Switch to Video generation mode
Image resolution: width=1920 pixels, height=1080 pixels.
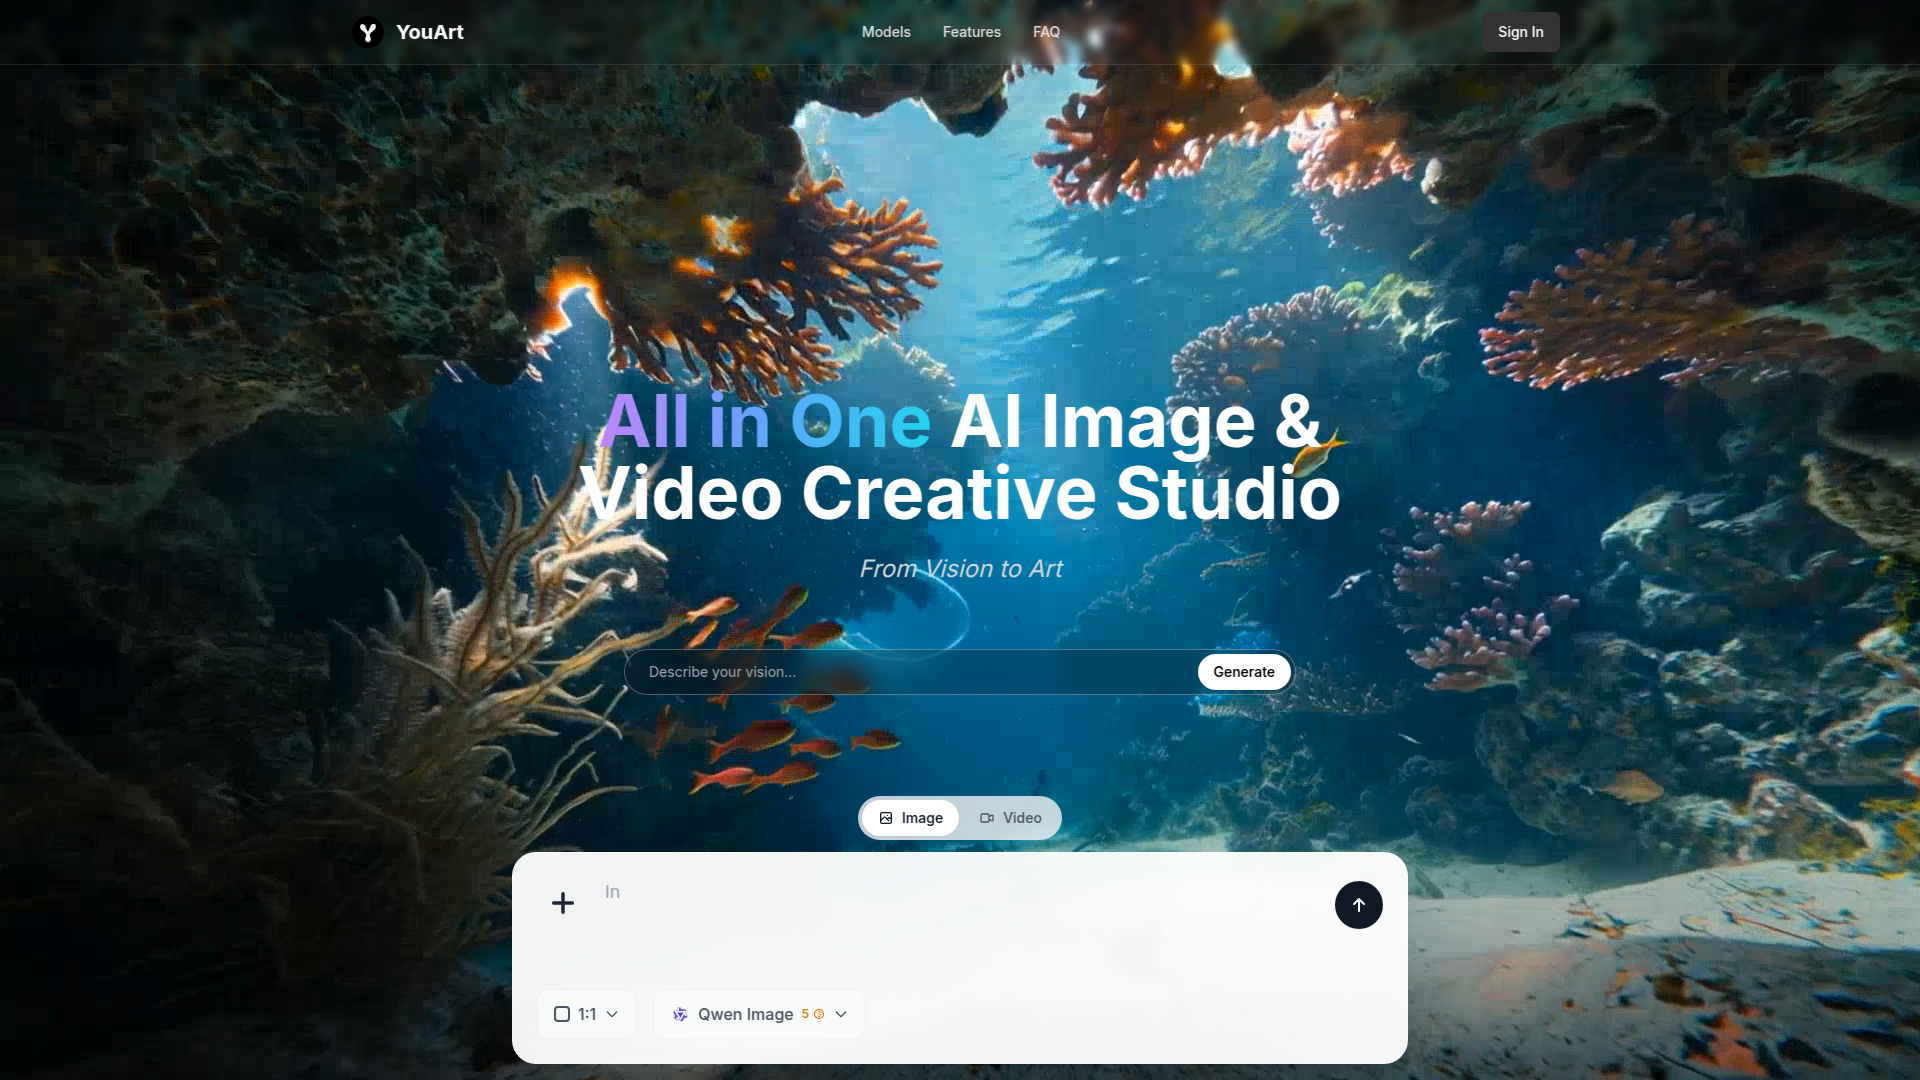(1011, 818)
